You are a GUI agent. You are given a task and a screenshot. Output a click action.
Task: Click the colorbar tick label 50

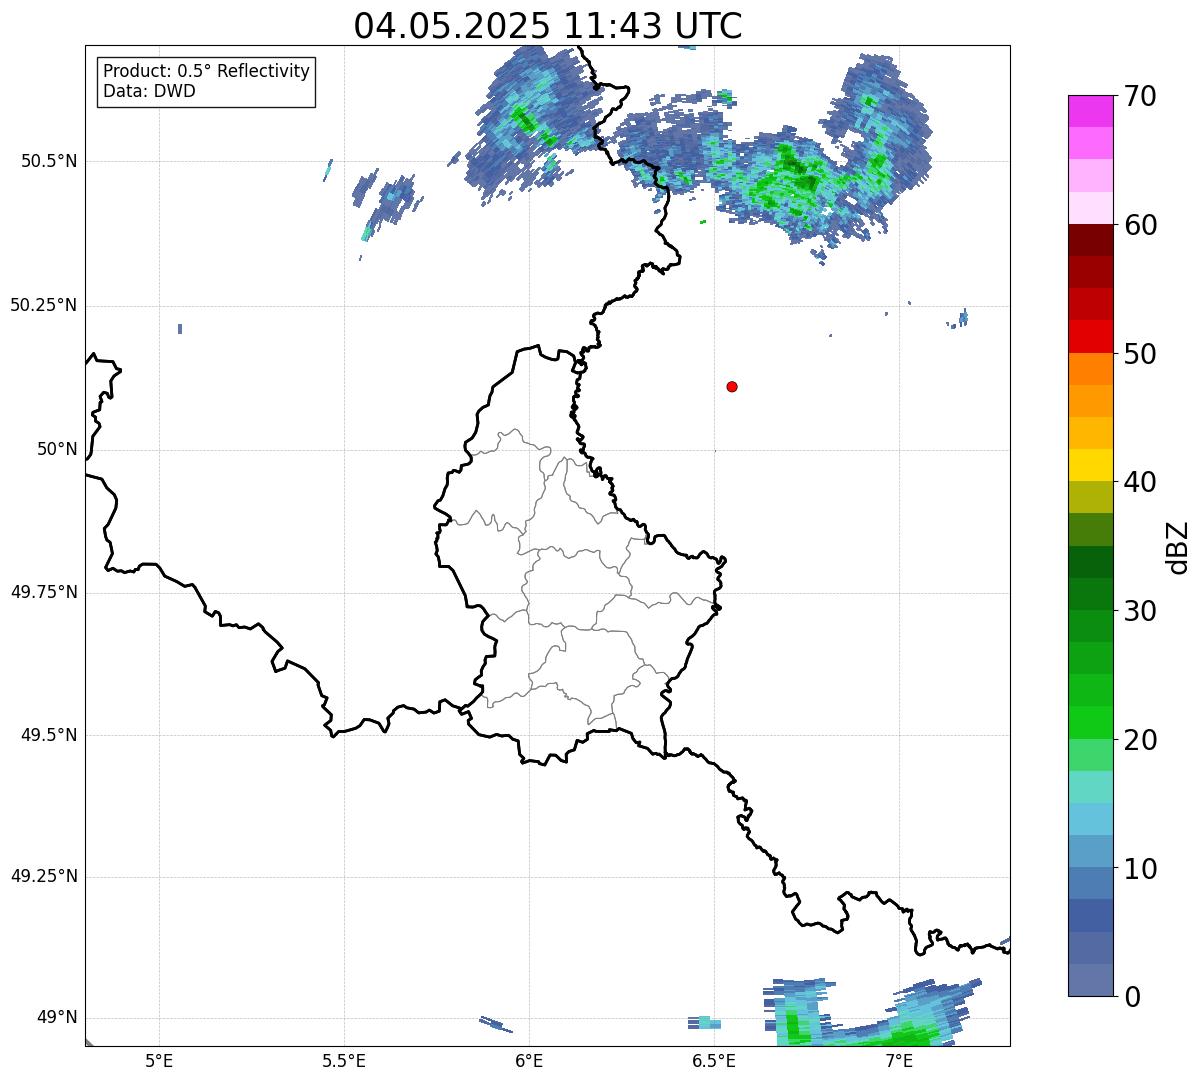pos(1140,355)
